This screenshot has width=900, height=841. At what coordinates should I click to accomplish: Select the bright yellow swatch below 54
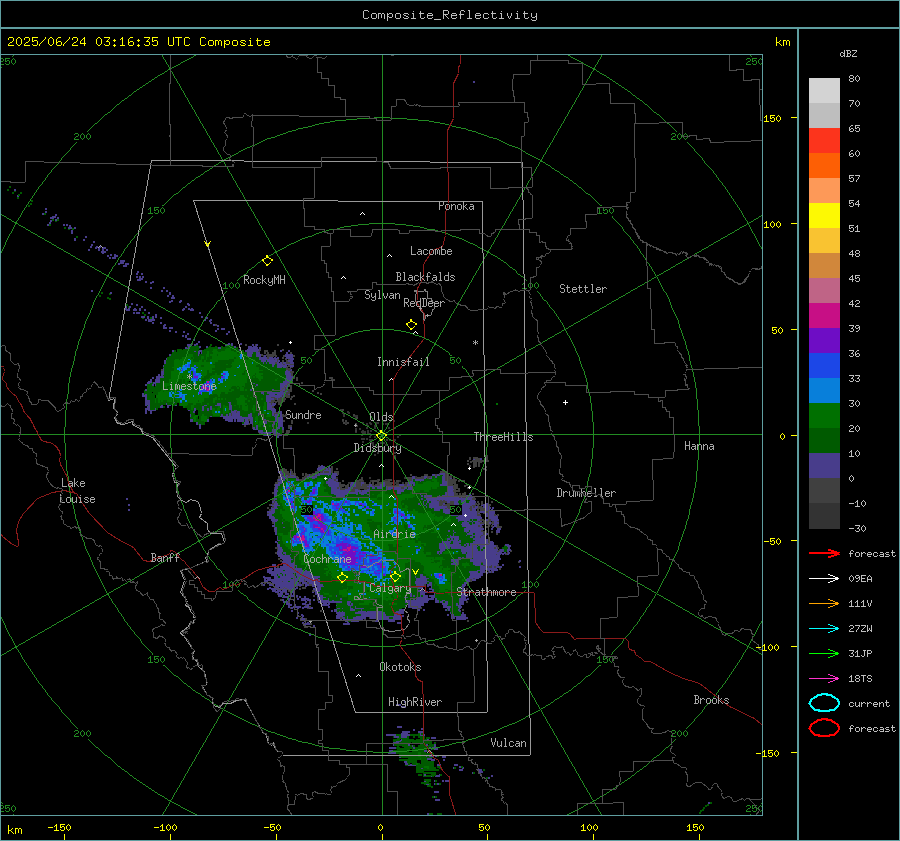coord(824,215)
